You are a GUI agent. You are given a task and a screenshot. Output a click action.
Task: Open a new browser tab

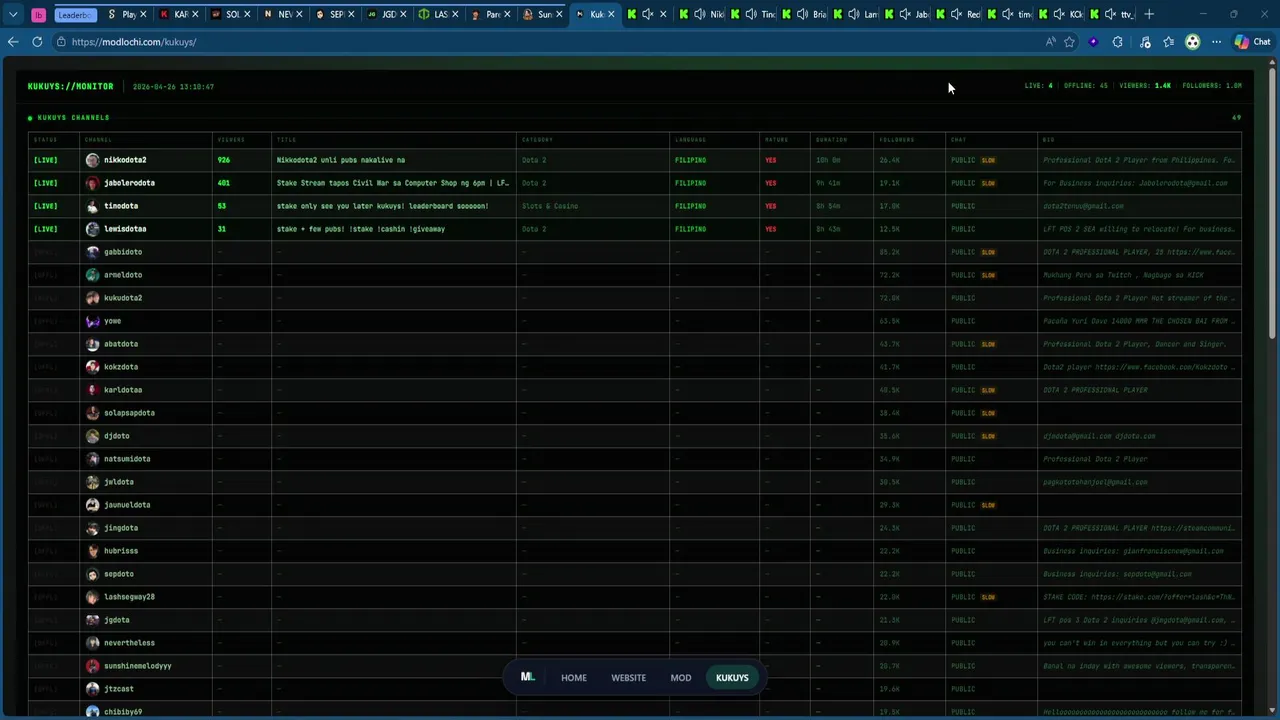click(1149, 14)
